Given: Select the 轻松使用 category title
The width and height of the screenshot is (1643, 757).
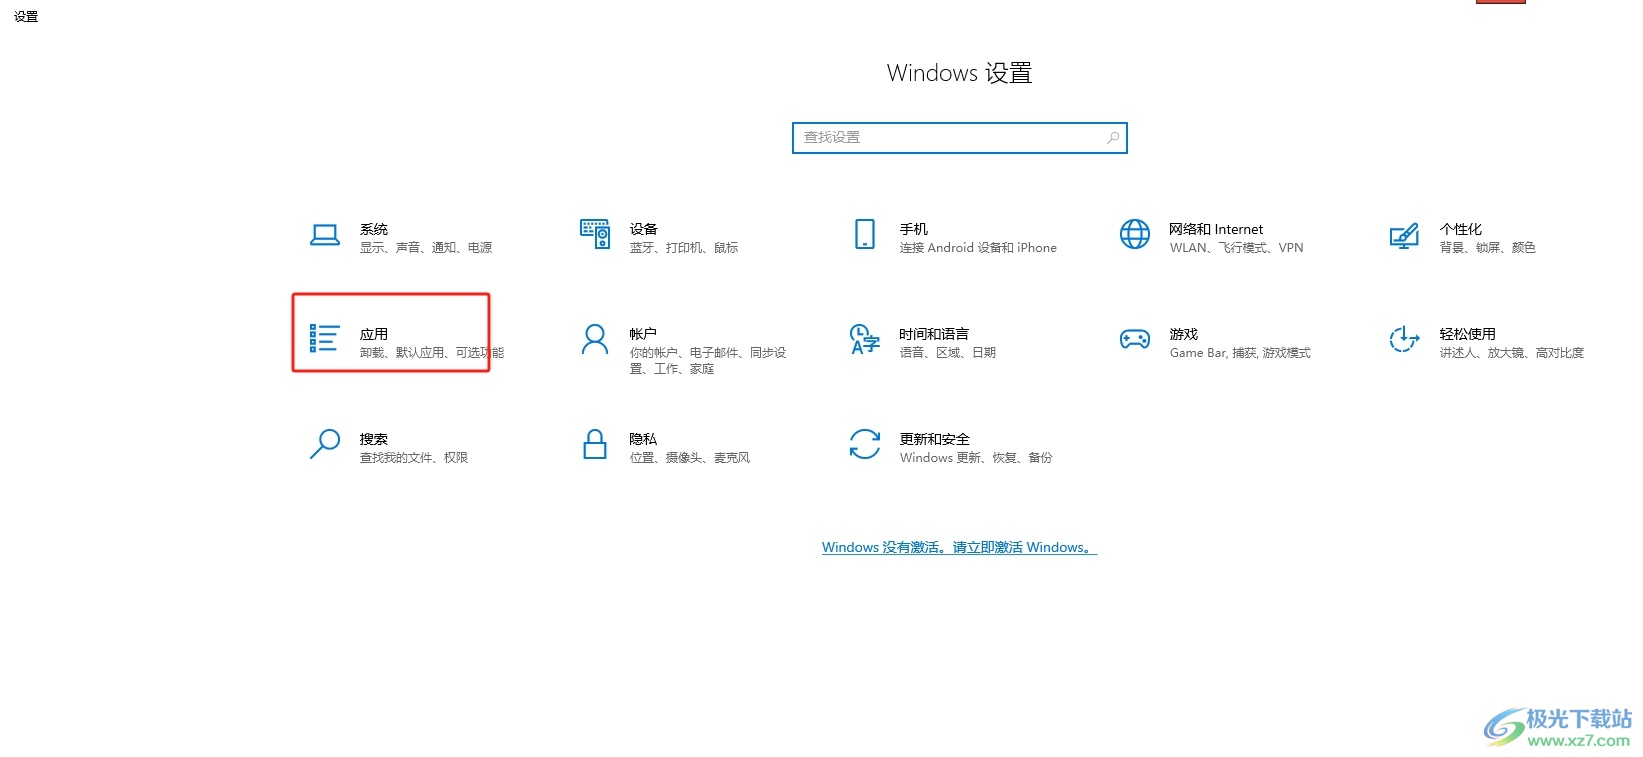Looking at the screenshot, I should [x=1468, y=334].
